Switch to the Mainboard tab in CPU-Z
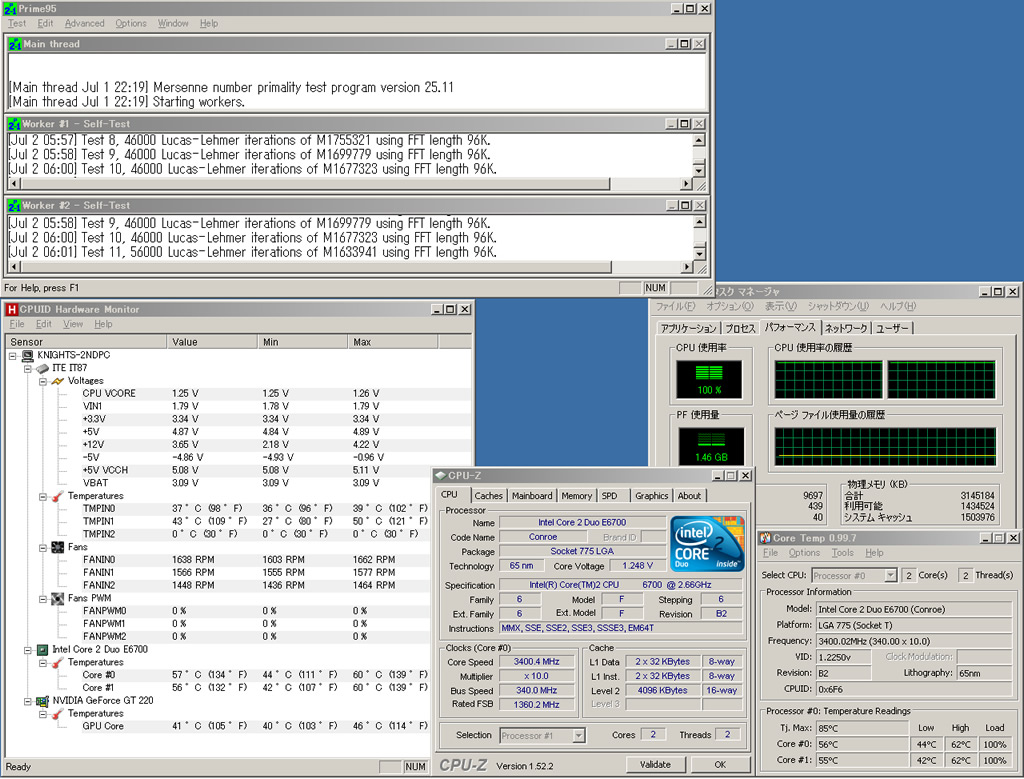This screenshot has height=779, width=1024. click(x=531, y=495)
